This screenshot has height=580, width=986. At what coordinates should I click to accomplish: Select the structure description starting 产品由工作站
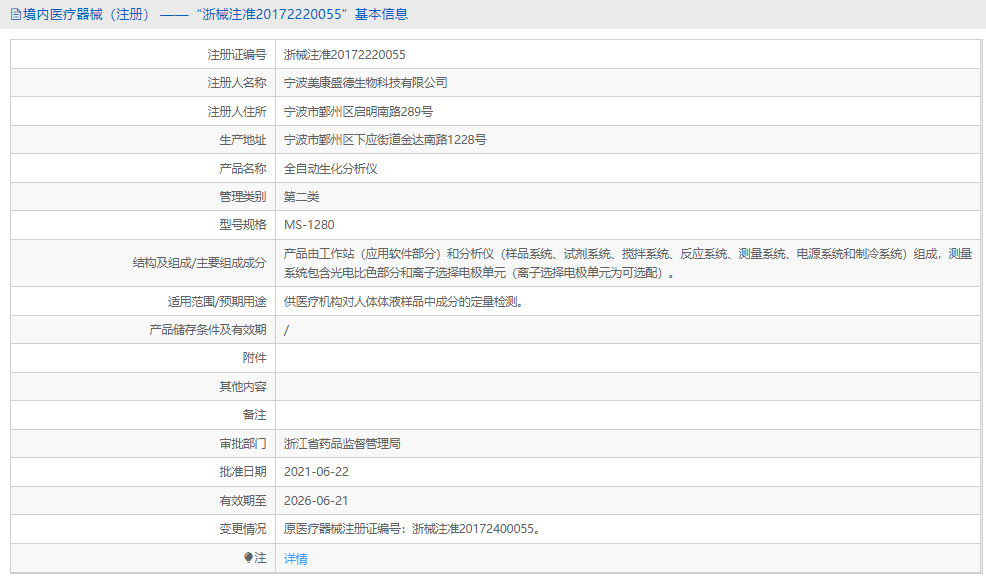click(x=628, y=263)
